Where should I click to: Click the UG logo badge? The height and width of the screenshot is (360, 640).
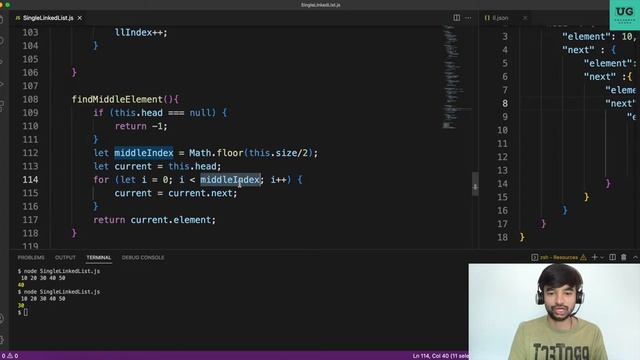pos(624,15)
